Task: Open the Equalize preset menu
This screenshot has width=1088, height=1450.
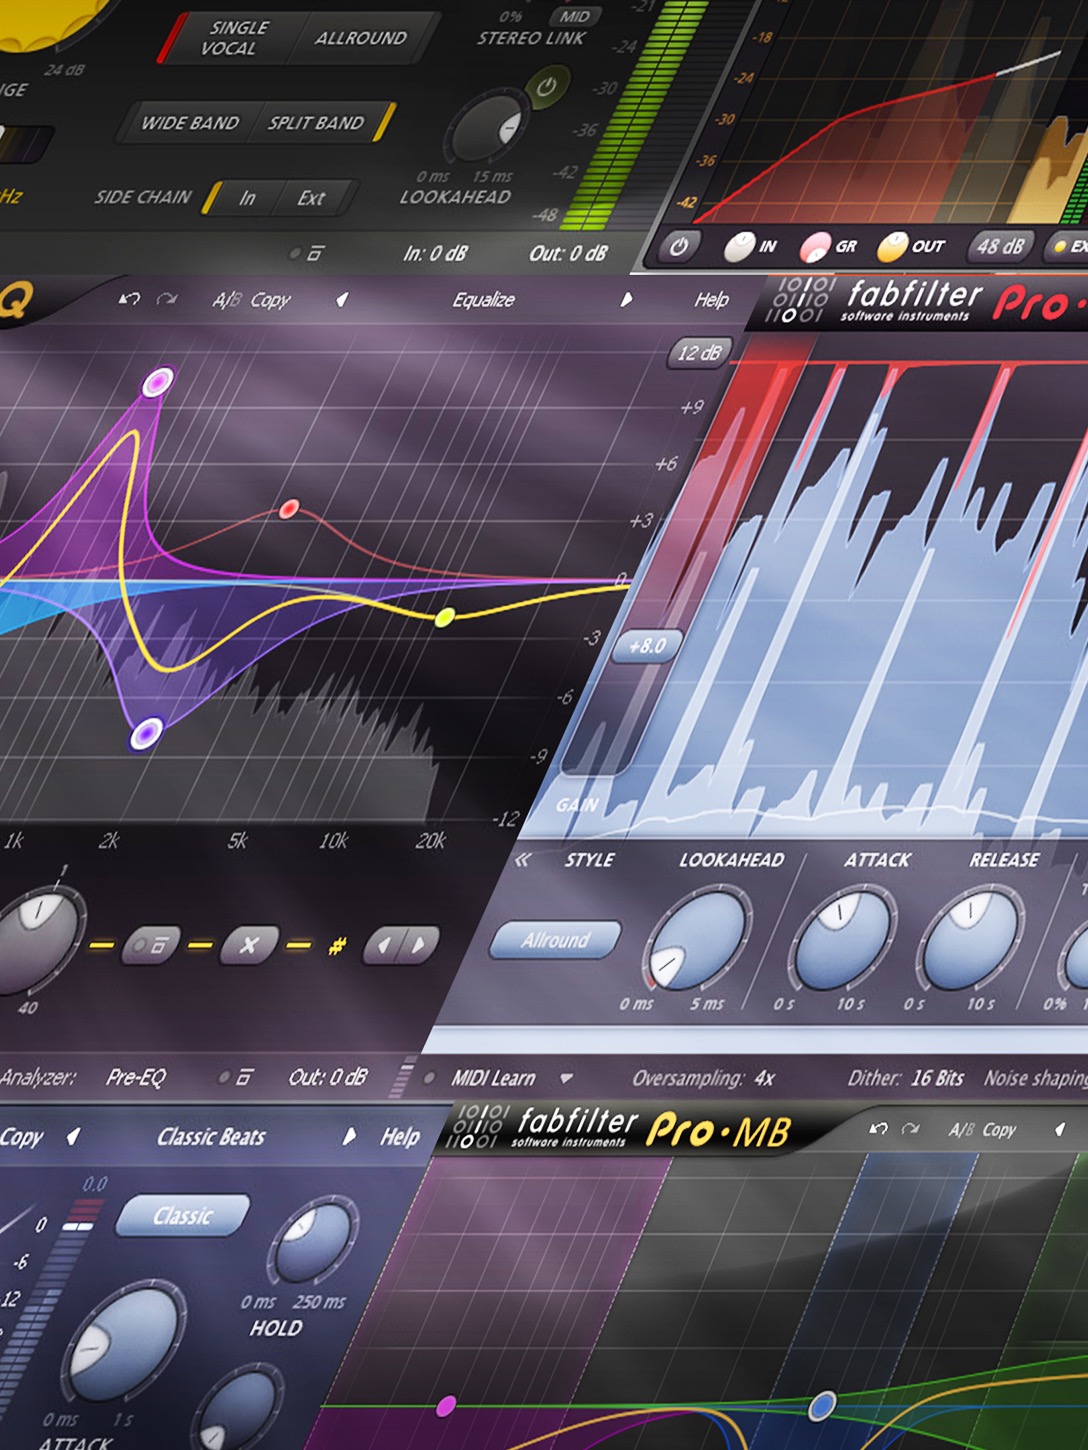Action: (x=484, y=300)
